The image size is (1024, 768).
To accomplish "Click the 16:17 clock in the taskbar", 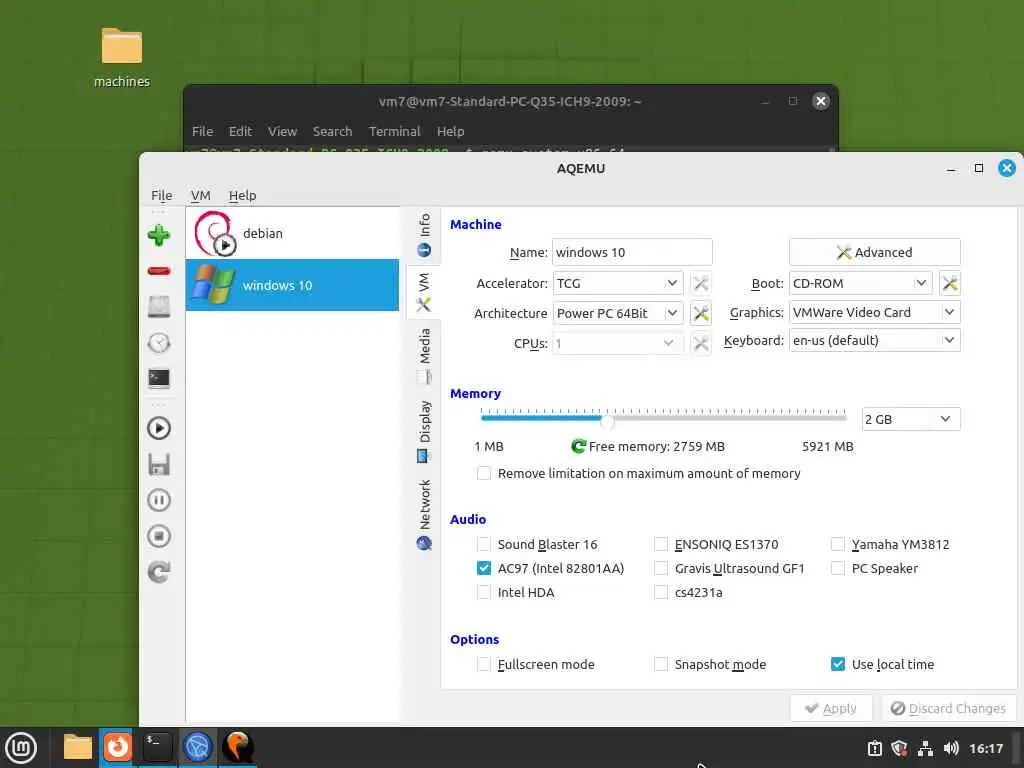I will click(986, 748).
